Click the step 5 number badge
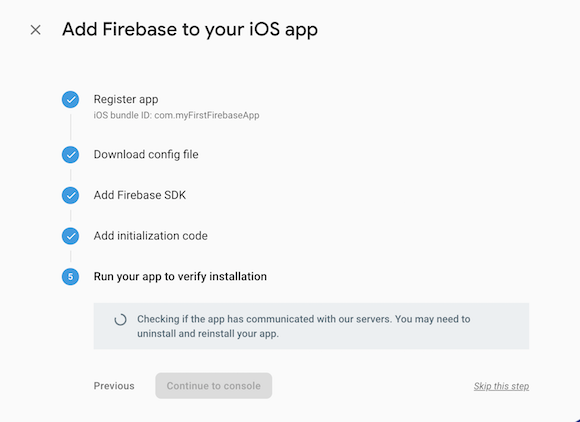The width and height of the screenshot is (580, 422). point(70,277)
